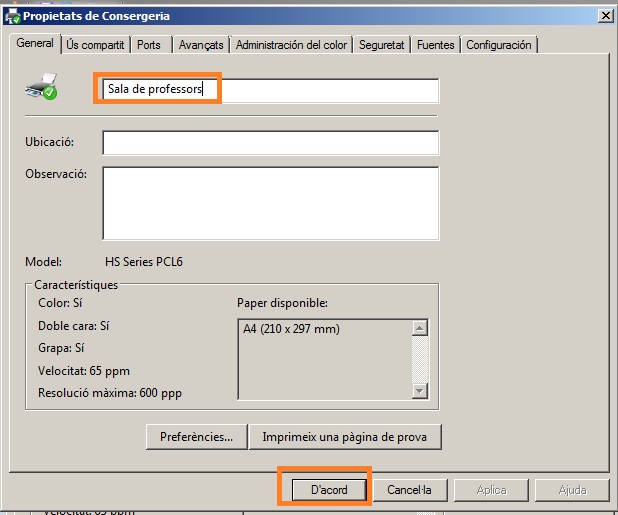The image size is (618, 515).
Task: Click the printer name field containing 'Sala de professors'
Action: (x=270, y=91)
